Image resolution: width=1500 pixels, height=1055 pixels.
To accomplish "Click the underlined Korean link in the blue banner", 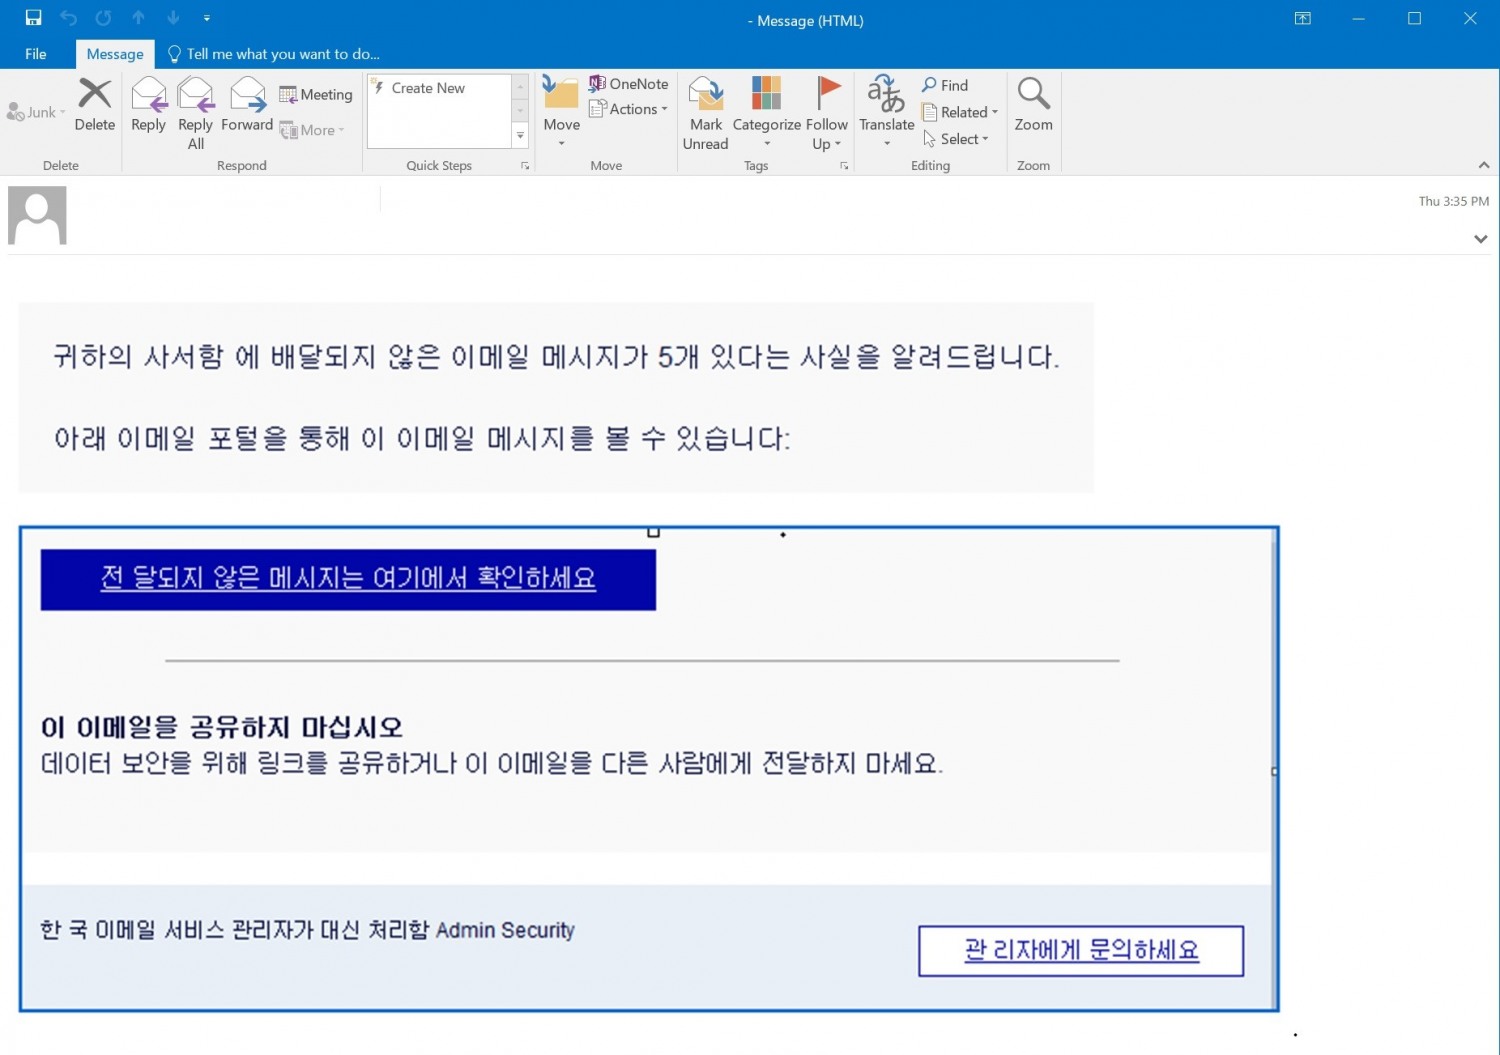I will tap(347, 578).
